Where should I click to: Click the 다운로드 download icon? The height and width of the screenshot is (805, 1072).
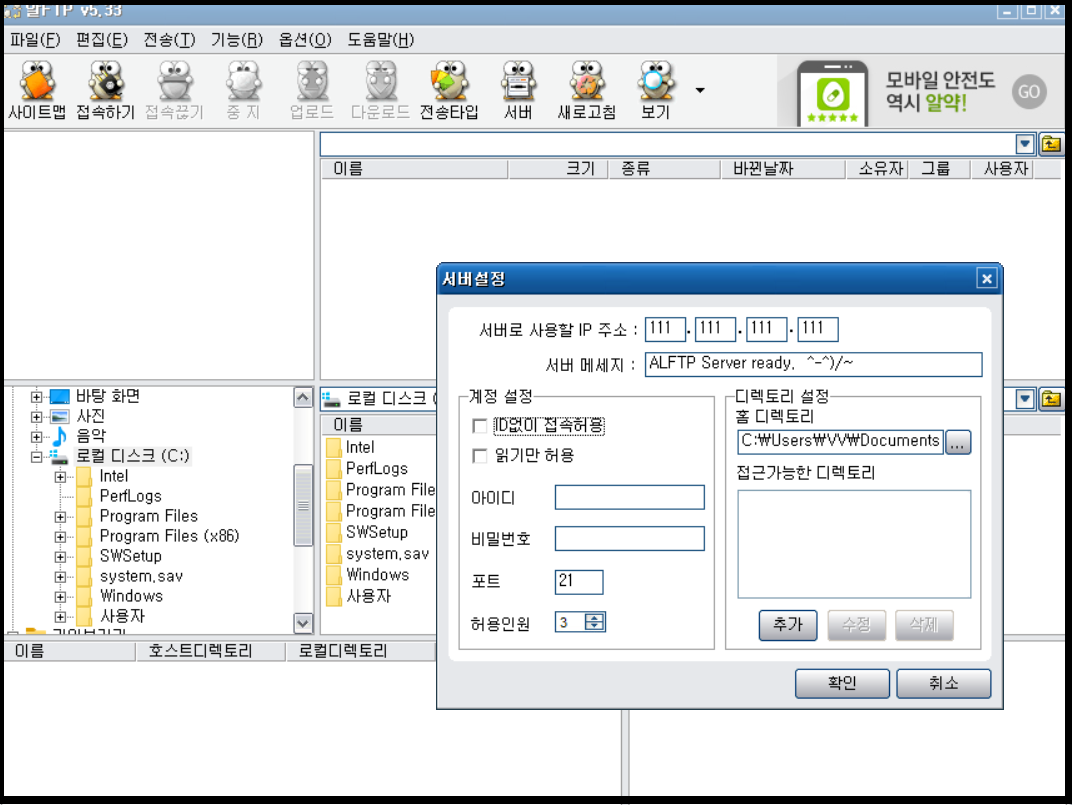380,90
